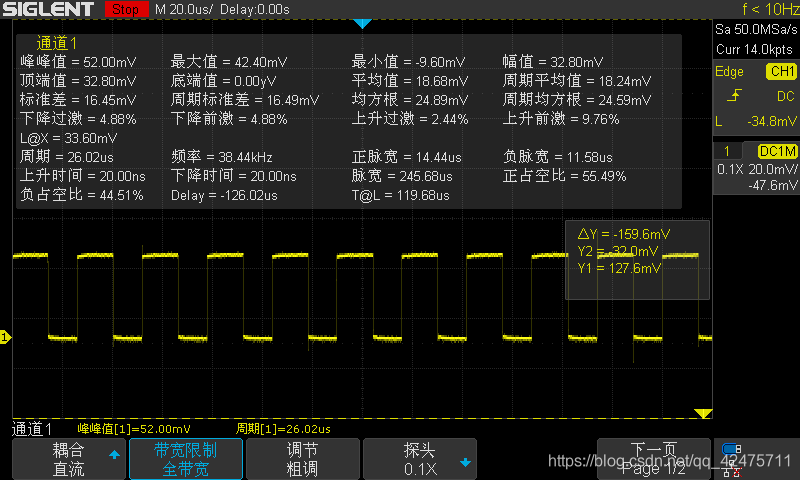
Task: Click the 上升过激 = 2.44% measurement
Action: tap(410, 119)
